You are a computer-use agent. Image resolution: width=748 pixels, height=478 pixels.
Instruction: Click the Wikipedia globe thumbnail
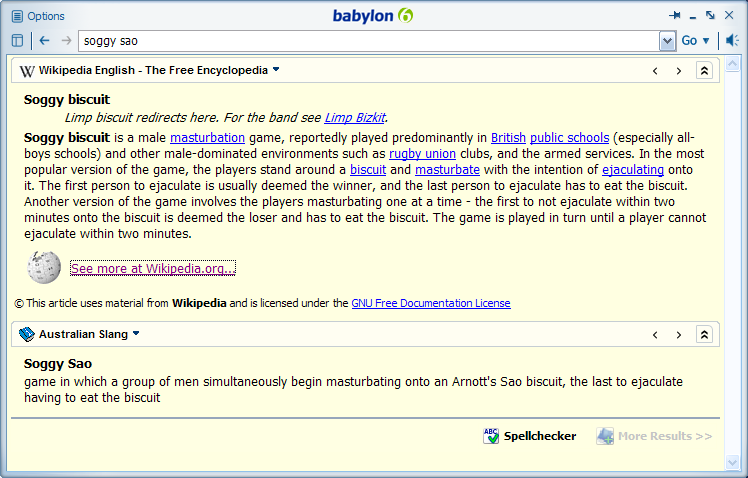44,267
